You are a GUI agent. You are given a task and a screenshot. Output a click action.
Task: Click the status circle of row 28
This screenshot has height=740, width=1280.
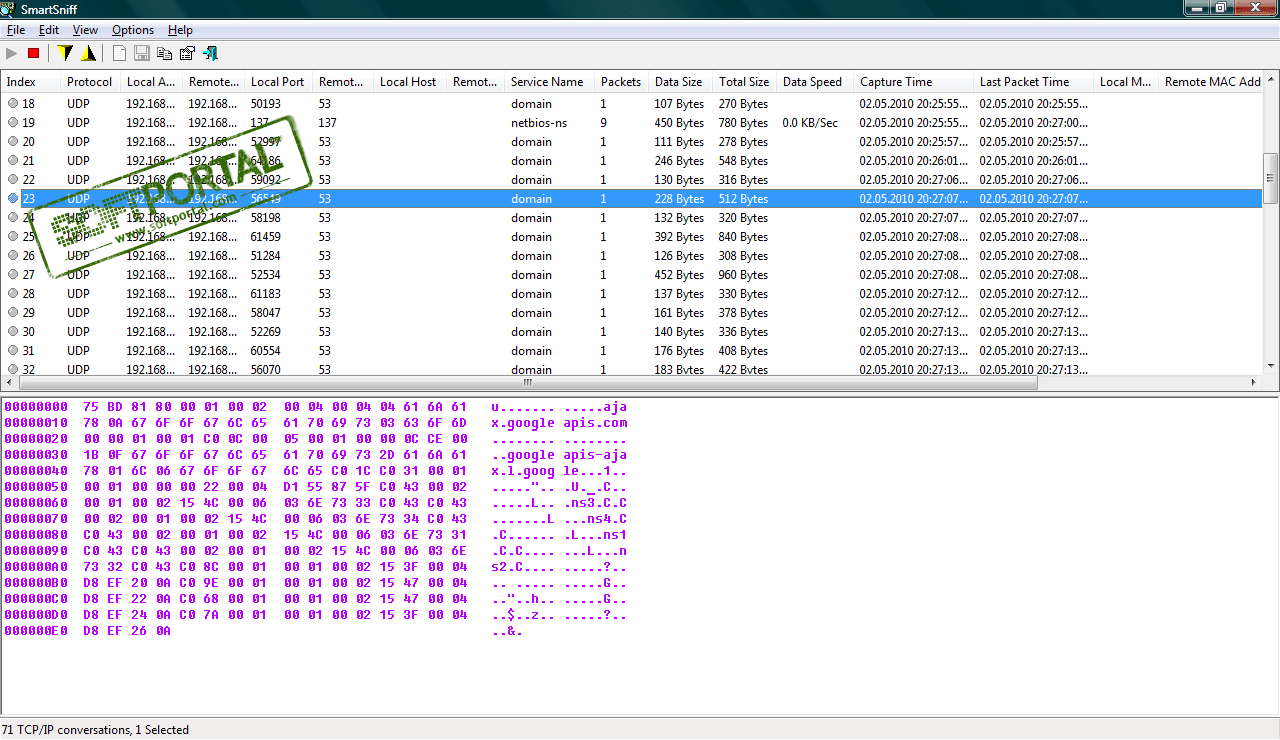coord(13,293)
